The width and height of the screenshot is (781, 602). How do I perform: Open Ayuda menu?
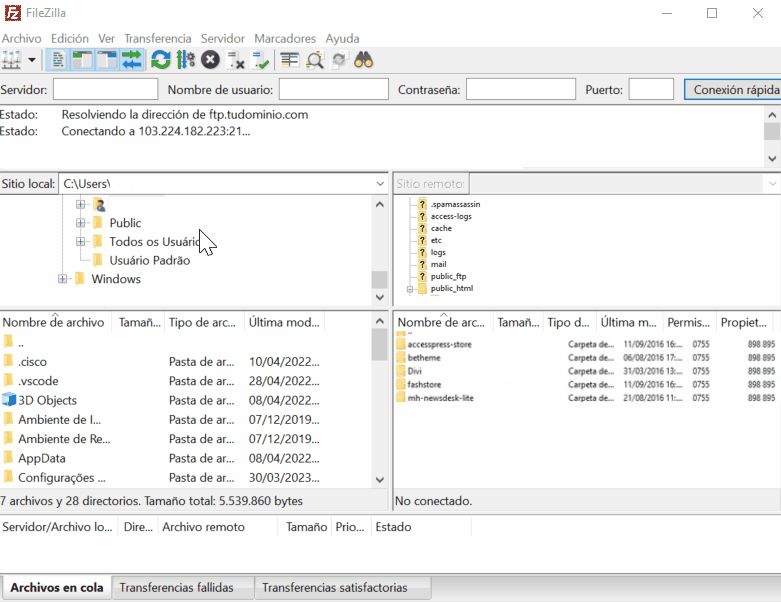342,38
